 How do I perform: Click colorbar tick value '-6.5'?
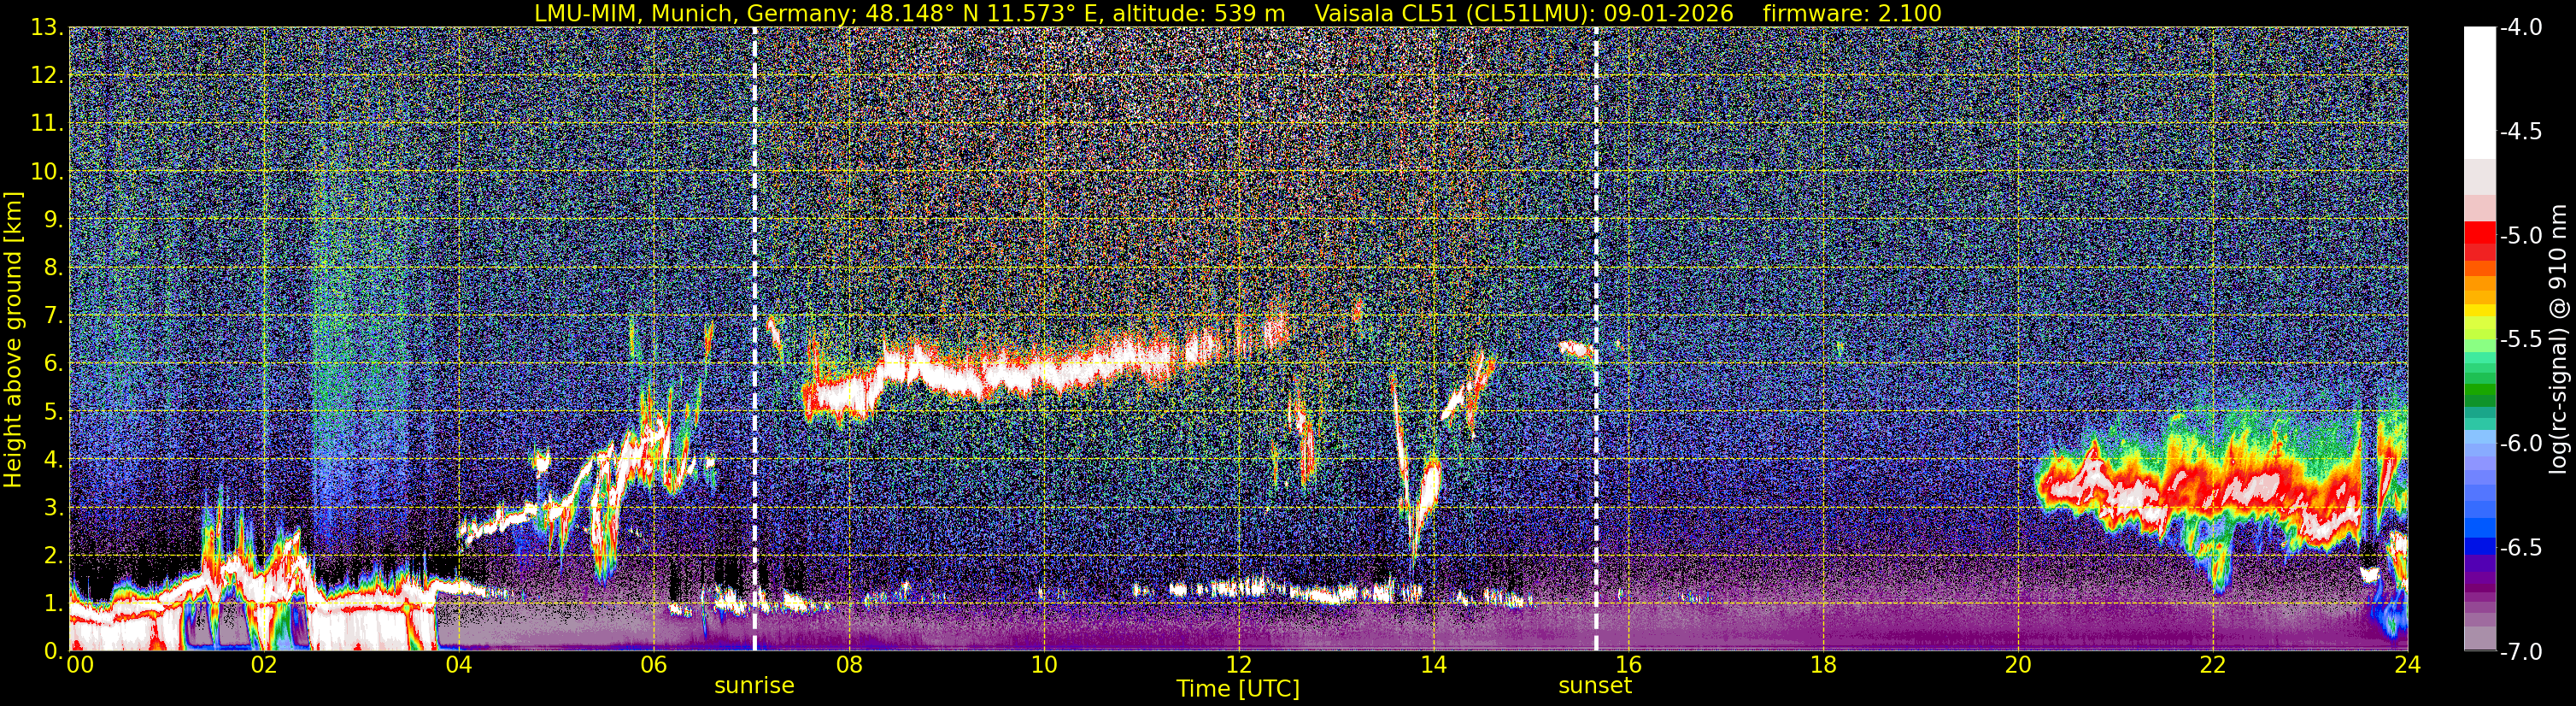[2521, 548]
